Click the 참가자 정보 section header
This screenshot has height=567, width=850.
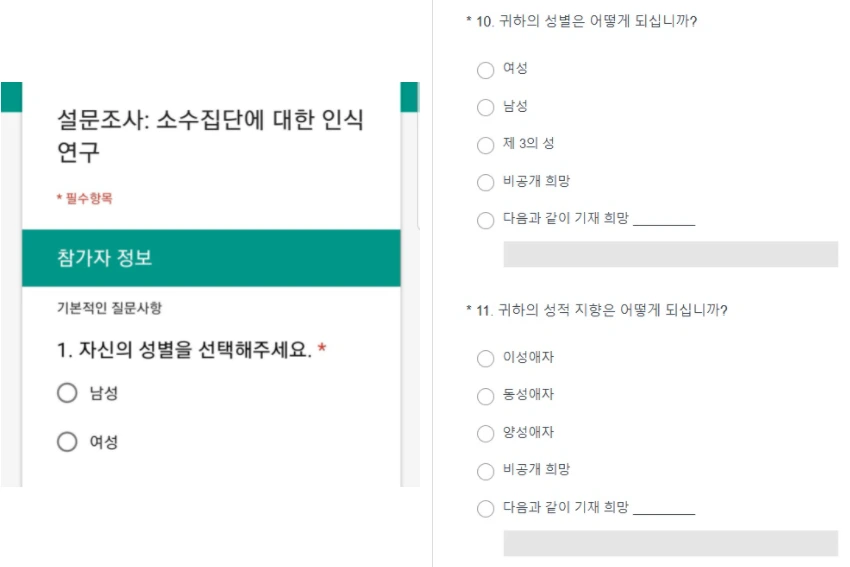click(211, 258)
